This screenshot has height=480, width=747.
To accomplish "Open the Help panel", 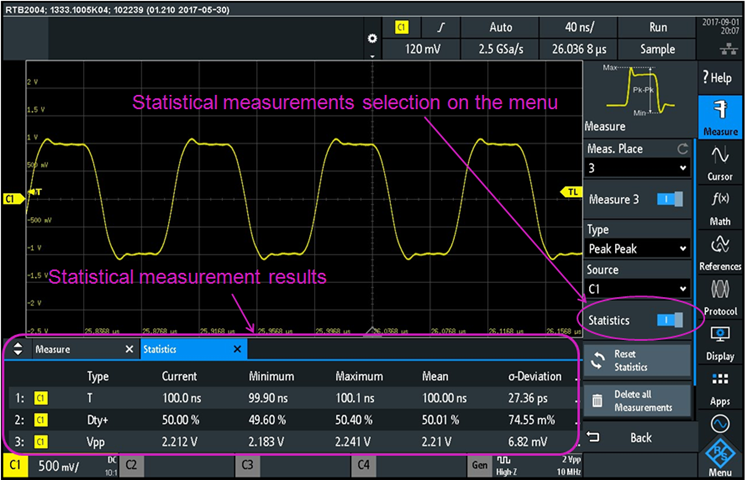I will click(x=720, y=77).
